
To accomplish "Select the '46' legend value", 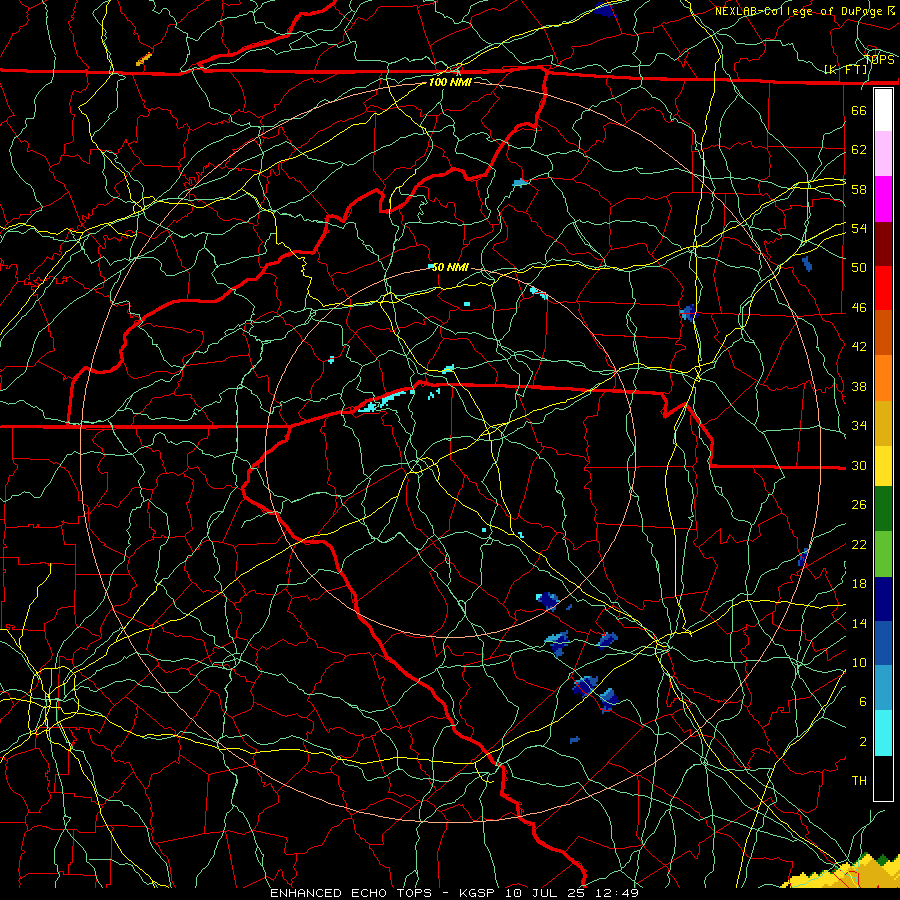I will [859, 308].
